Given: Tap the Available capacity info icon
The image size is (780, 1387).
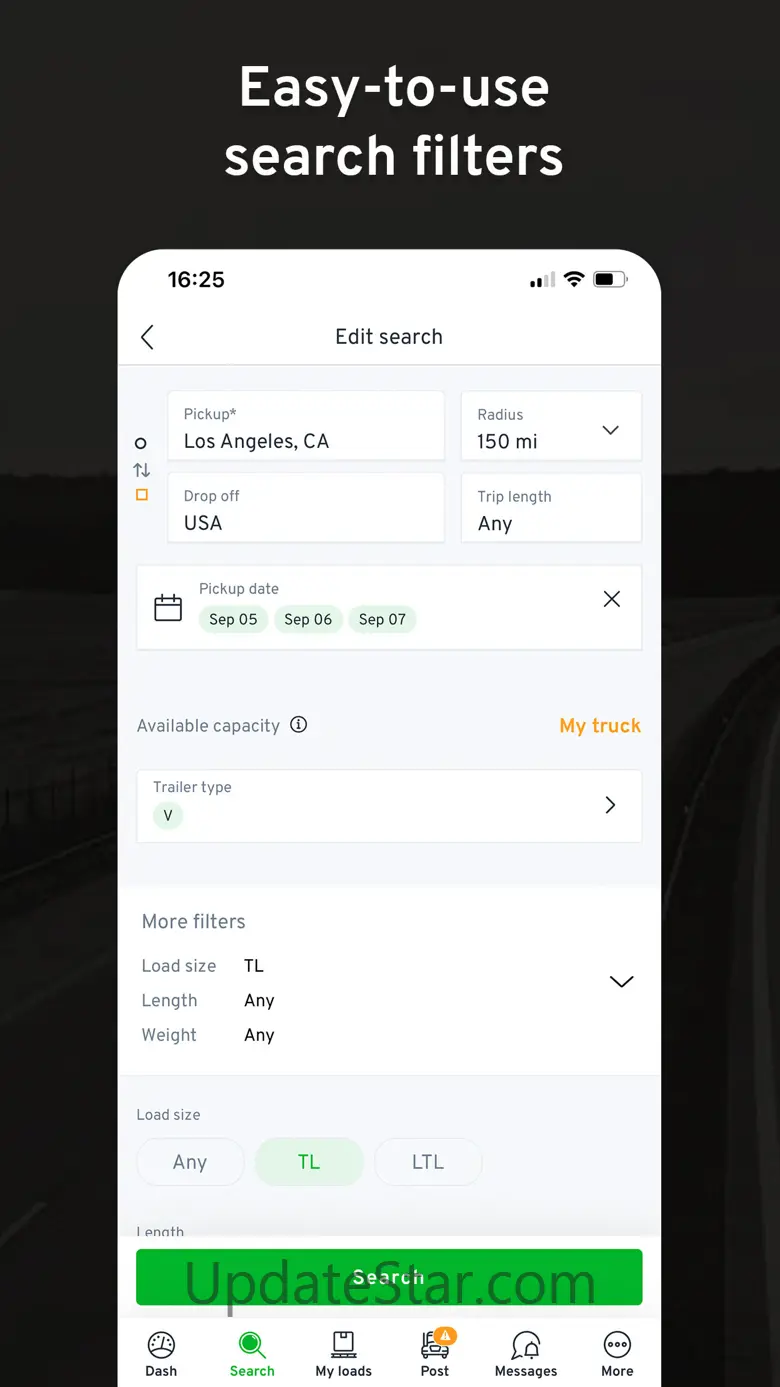Looking at the screenshot, I should click(298, 725).
